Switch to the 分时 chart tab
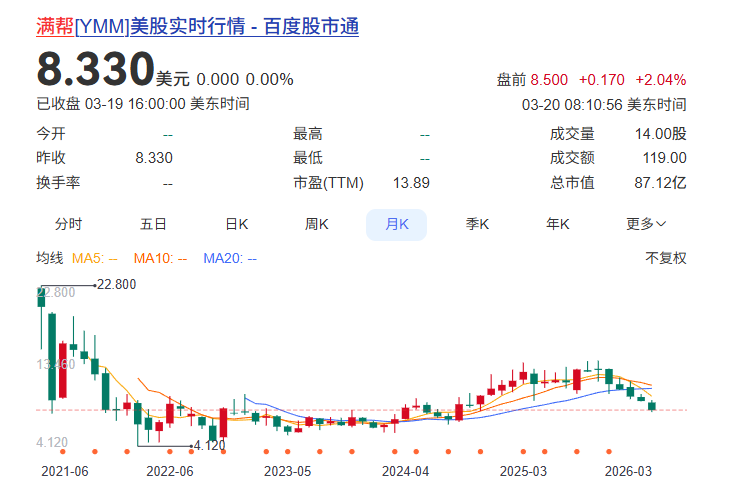The width and height of the screenshot is (739, 486). [x=69, y=224]
